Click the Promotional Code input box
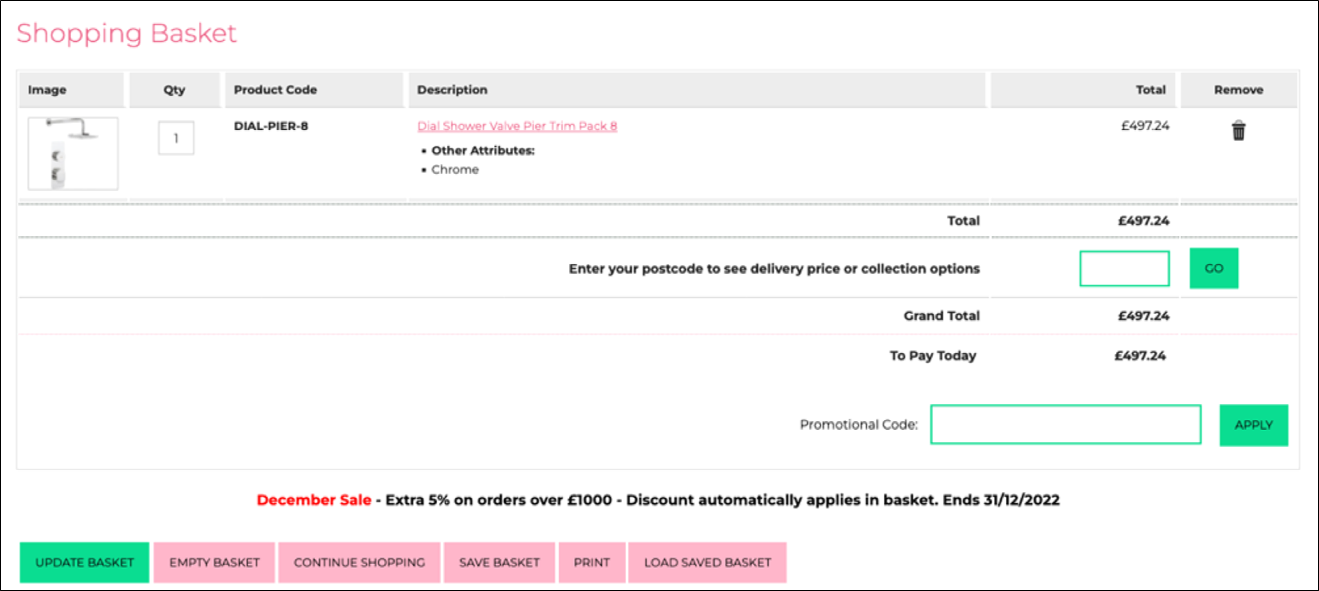 click(x=1065, y=425)
